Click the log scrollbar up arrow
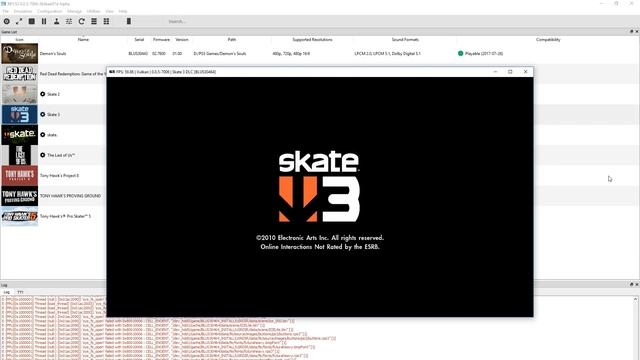Viewport: 640px width, 360px height. pyautogui.click(x=636, y=299)
